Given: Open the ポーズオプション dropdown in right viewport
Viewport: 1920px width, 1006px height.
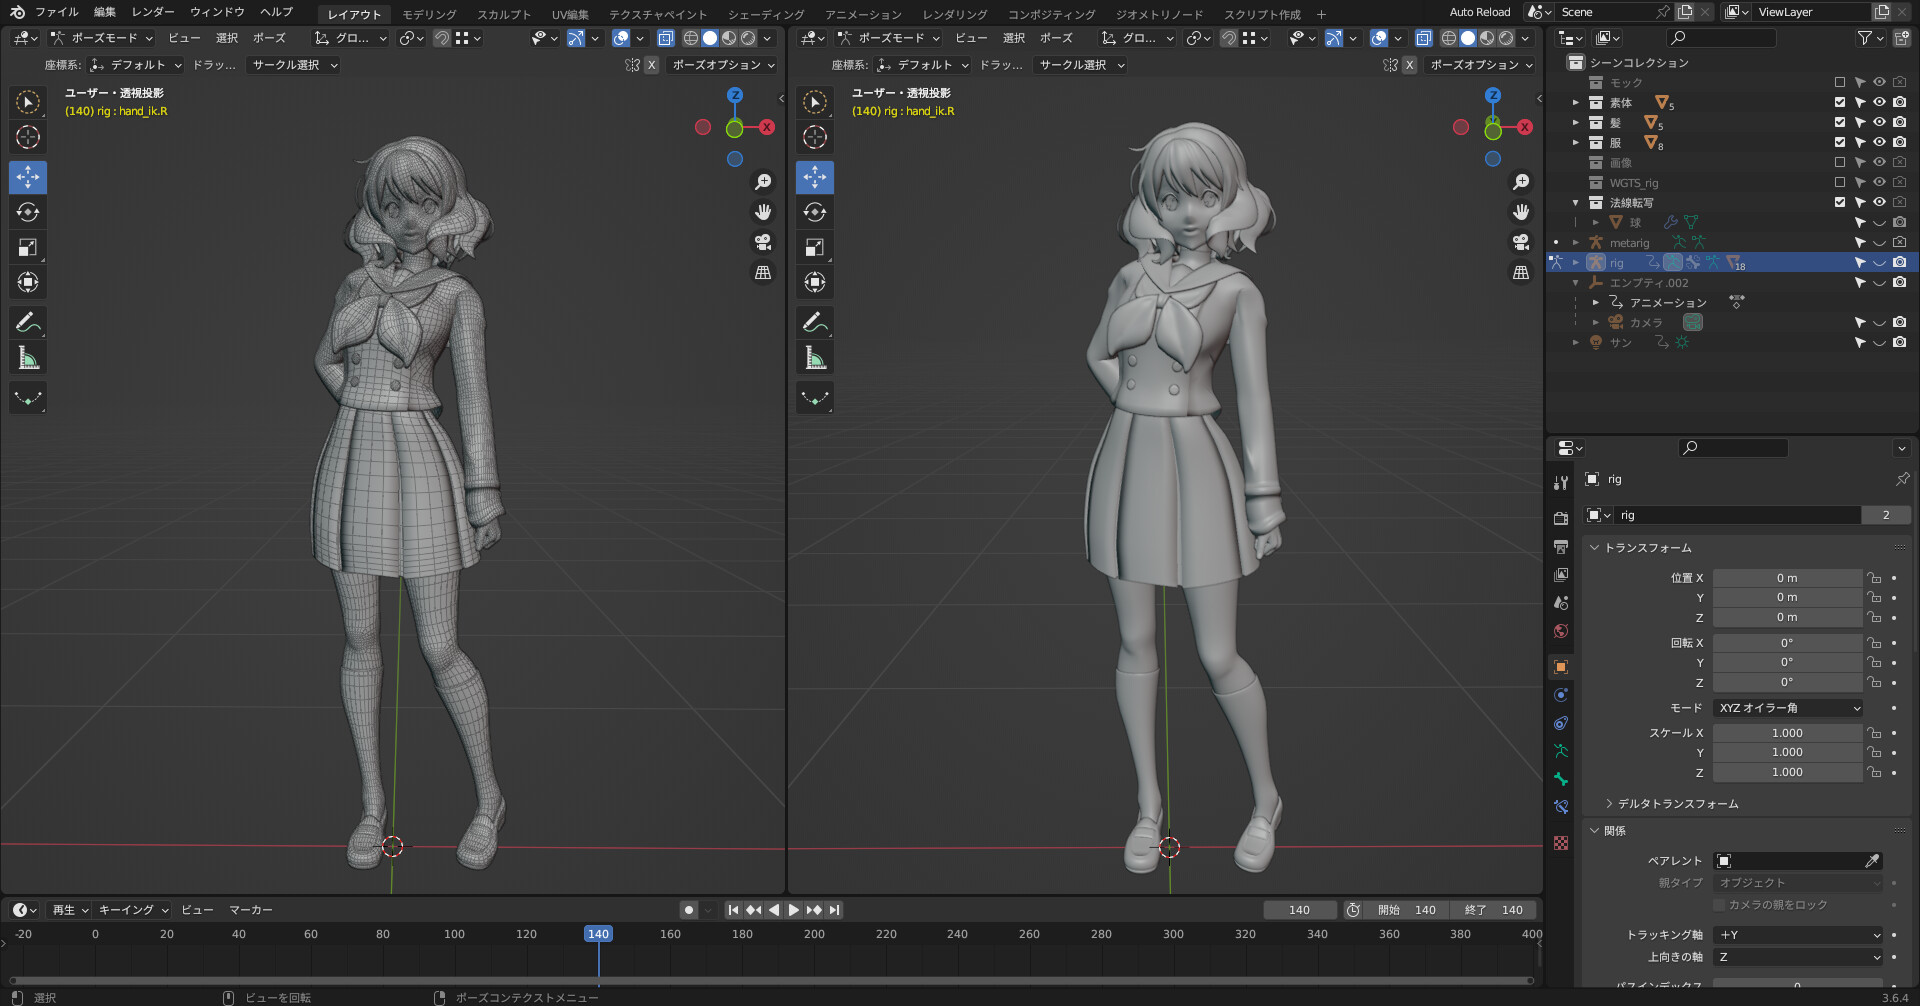Looking at the screenshot, I should tap(1481, 65).
